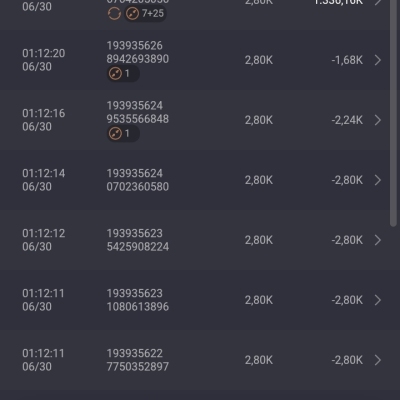Click the circular badge icon under 9535566848
Image resolution: width=400 pixels, height=400 pixels.
115,133
